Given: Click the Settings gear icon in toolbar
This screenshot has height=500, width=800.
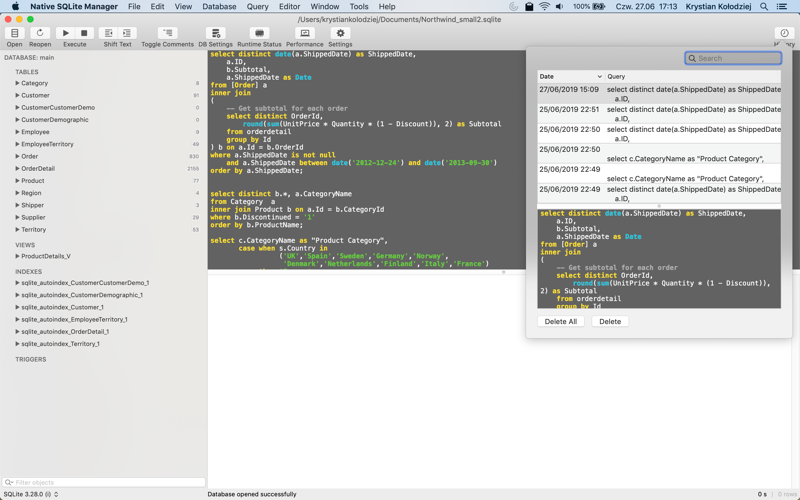Looking at the screenshot, I should pyautogui.click(x=340, y=34).
